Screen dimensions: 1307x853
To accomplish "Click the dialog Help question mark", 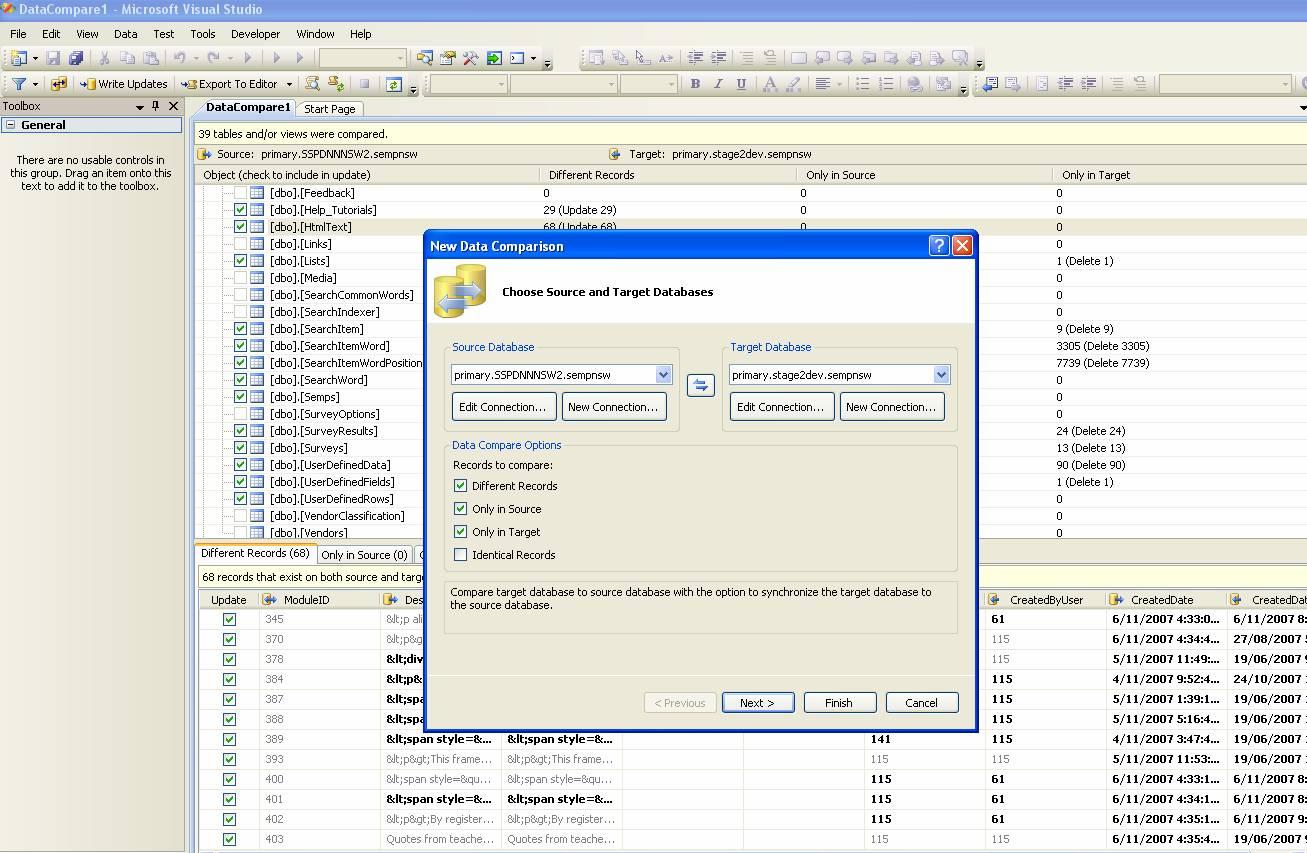I will [x=939, y=245].
